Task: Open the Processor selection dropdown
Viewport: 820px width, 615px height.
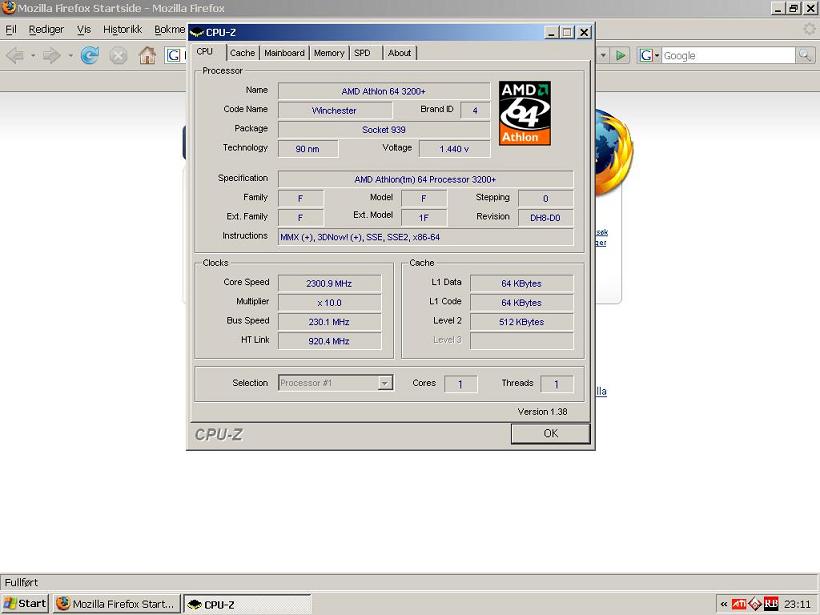Action: click(384, 383)
